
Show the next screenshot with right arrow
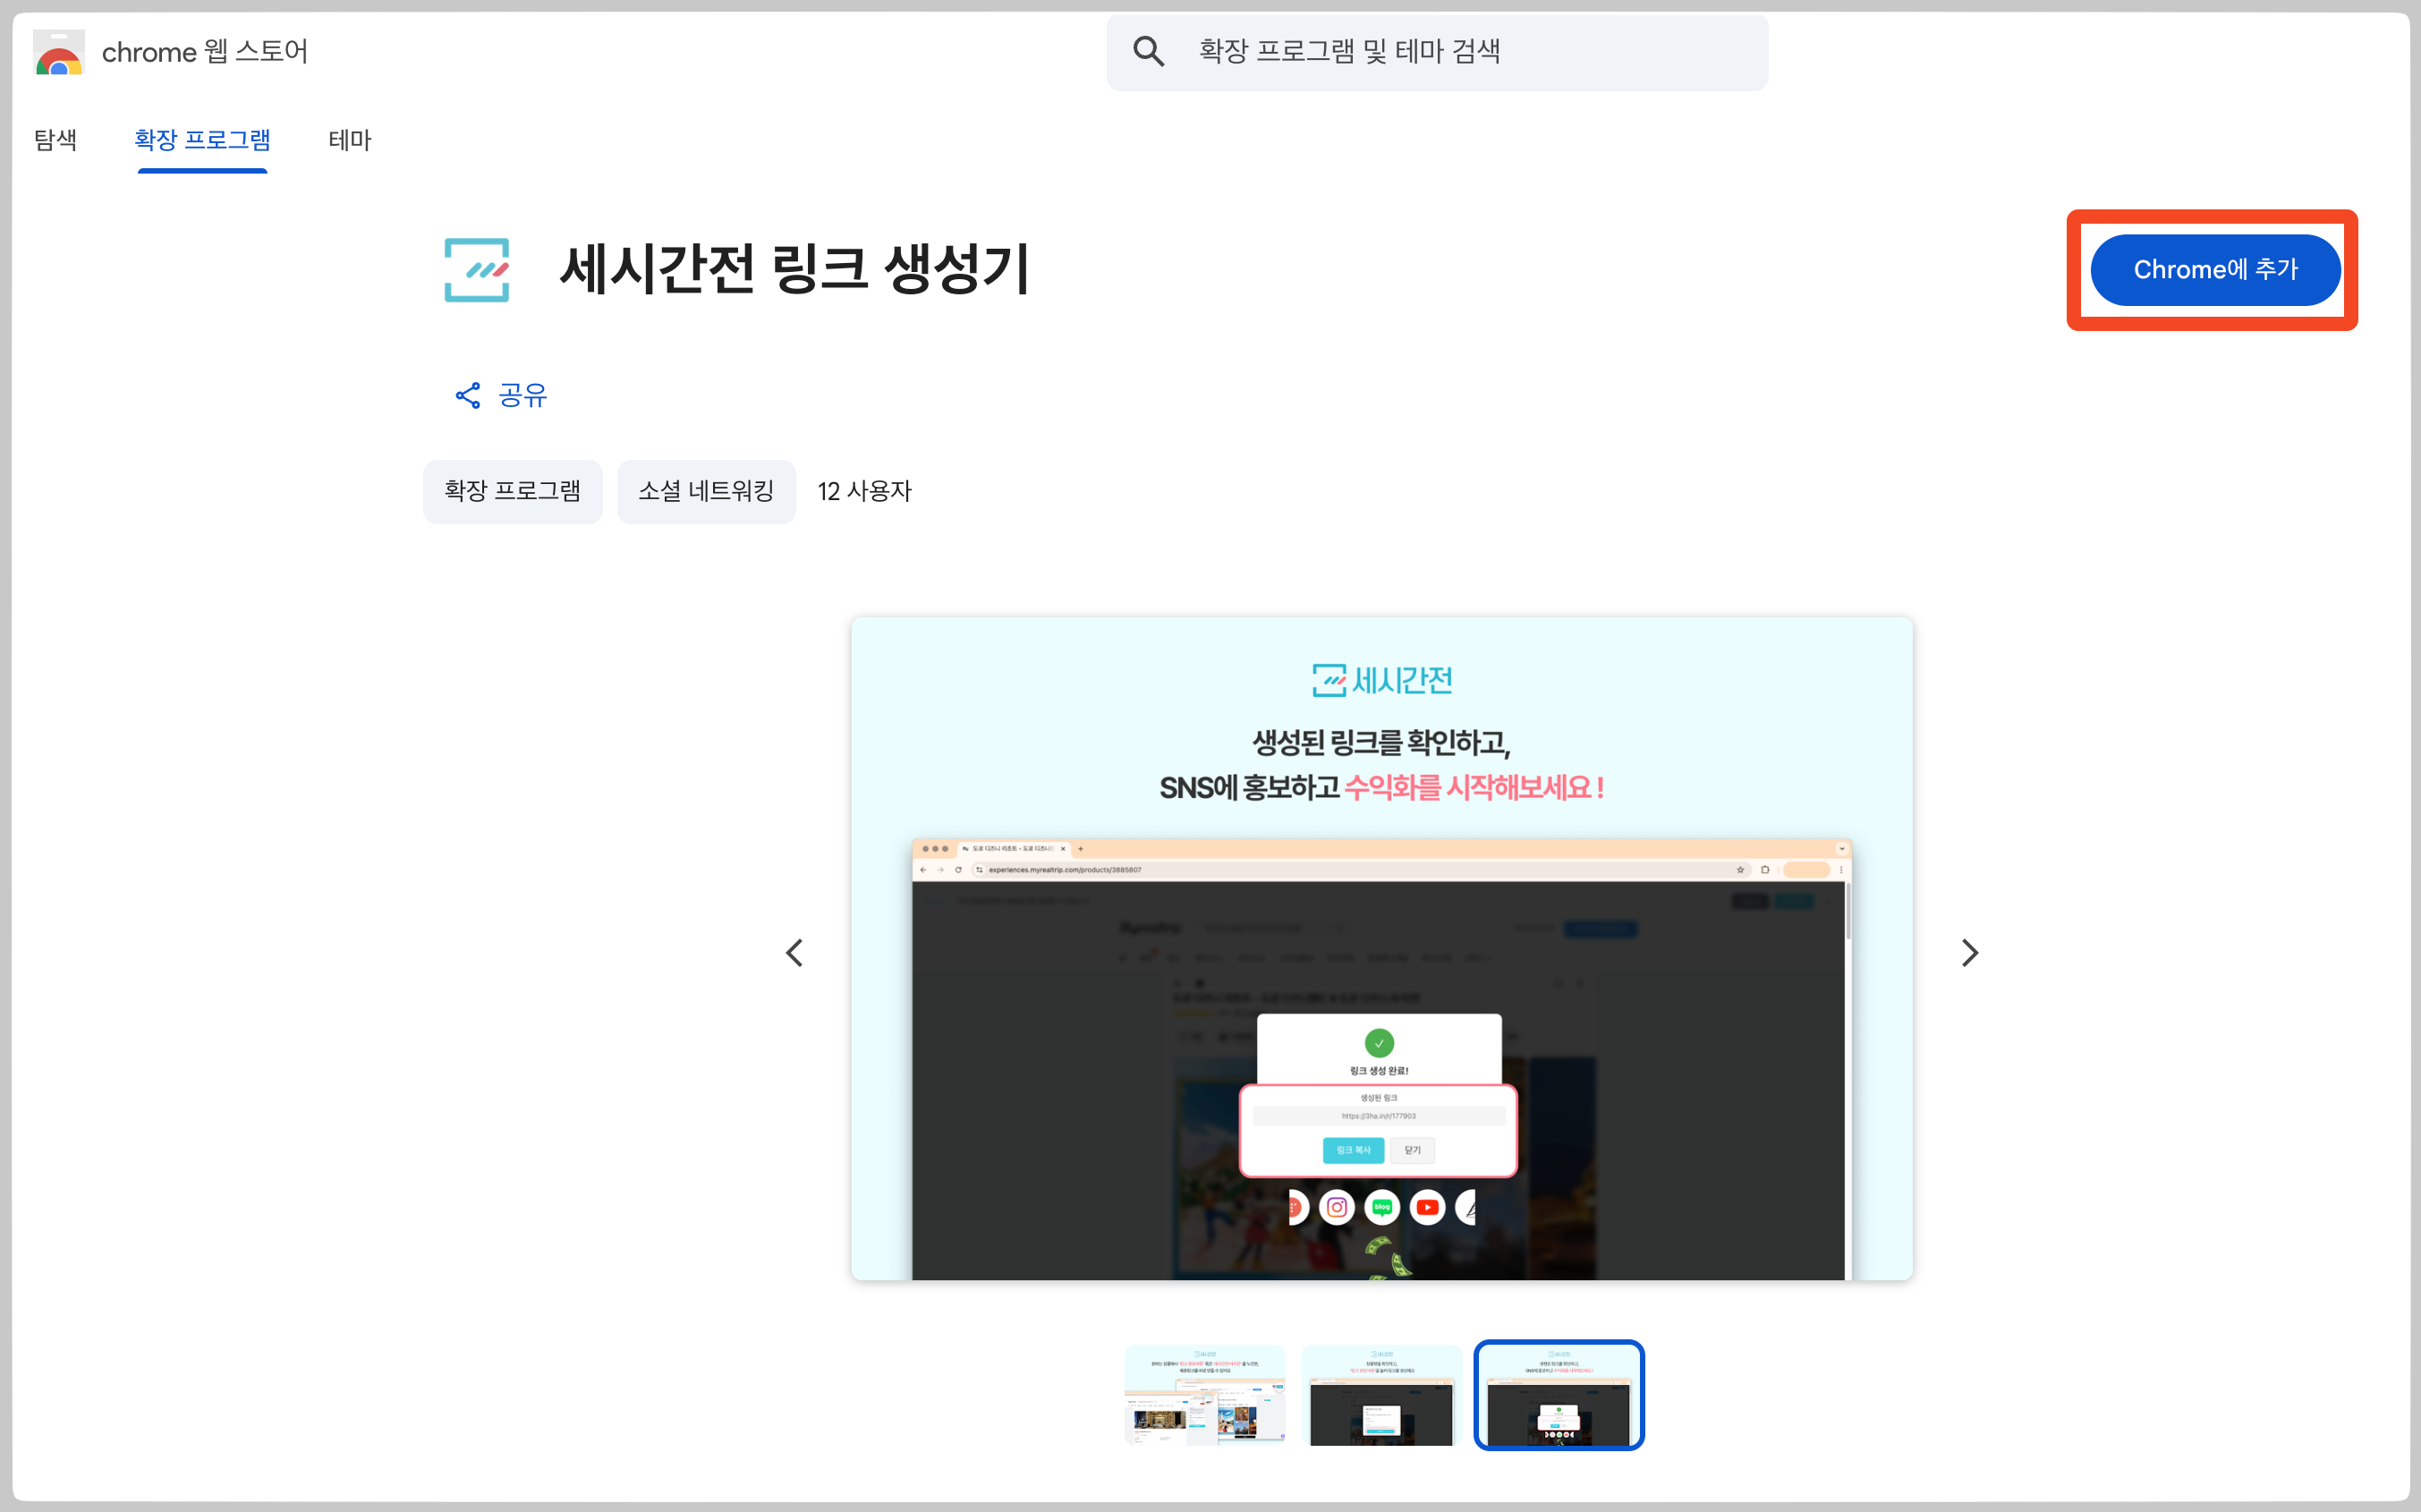click(1969, 953)
